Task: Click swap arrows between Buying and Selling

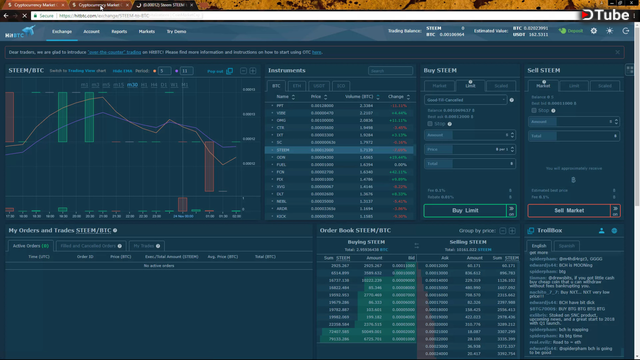Action: coord(416,246)
